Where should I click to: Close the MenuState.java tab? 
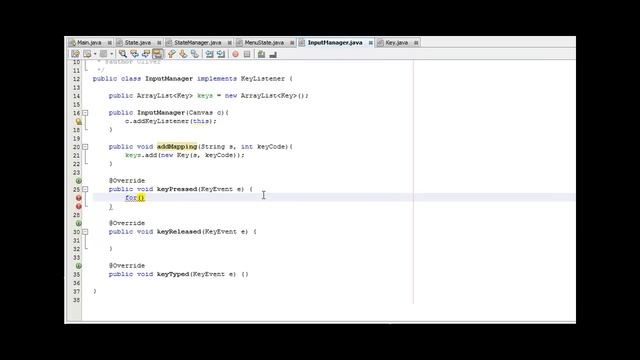(x=292, y=42)
